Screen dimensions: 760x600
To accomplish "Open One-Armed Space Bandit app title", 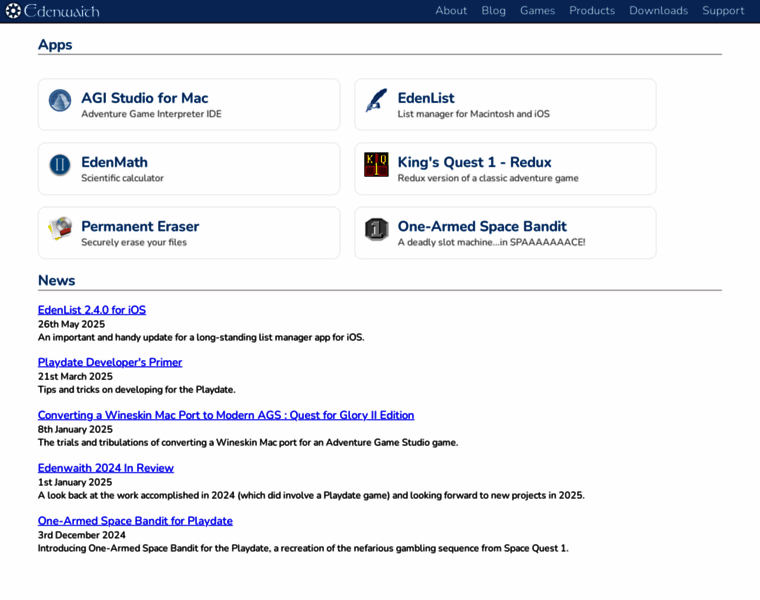I will pos(482,226).
